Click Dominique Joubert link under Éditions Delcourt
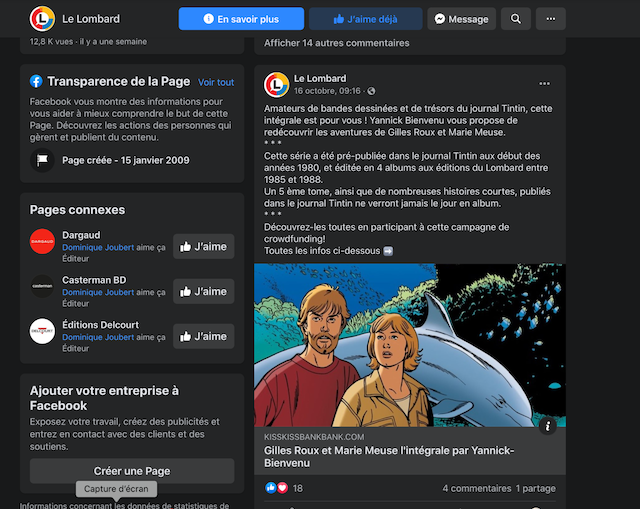Screen dimensions: 640x509 98,337
